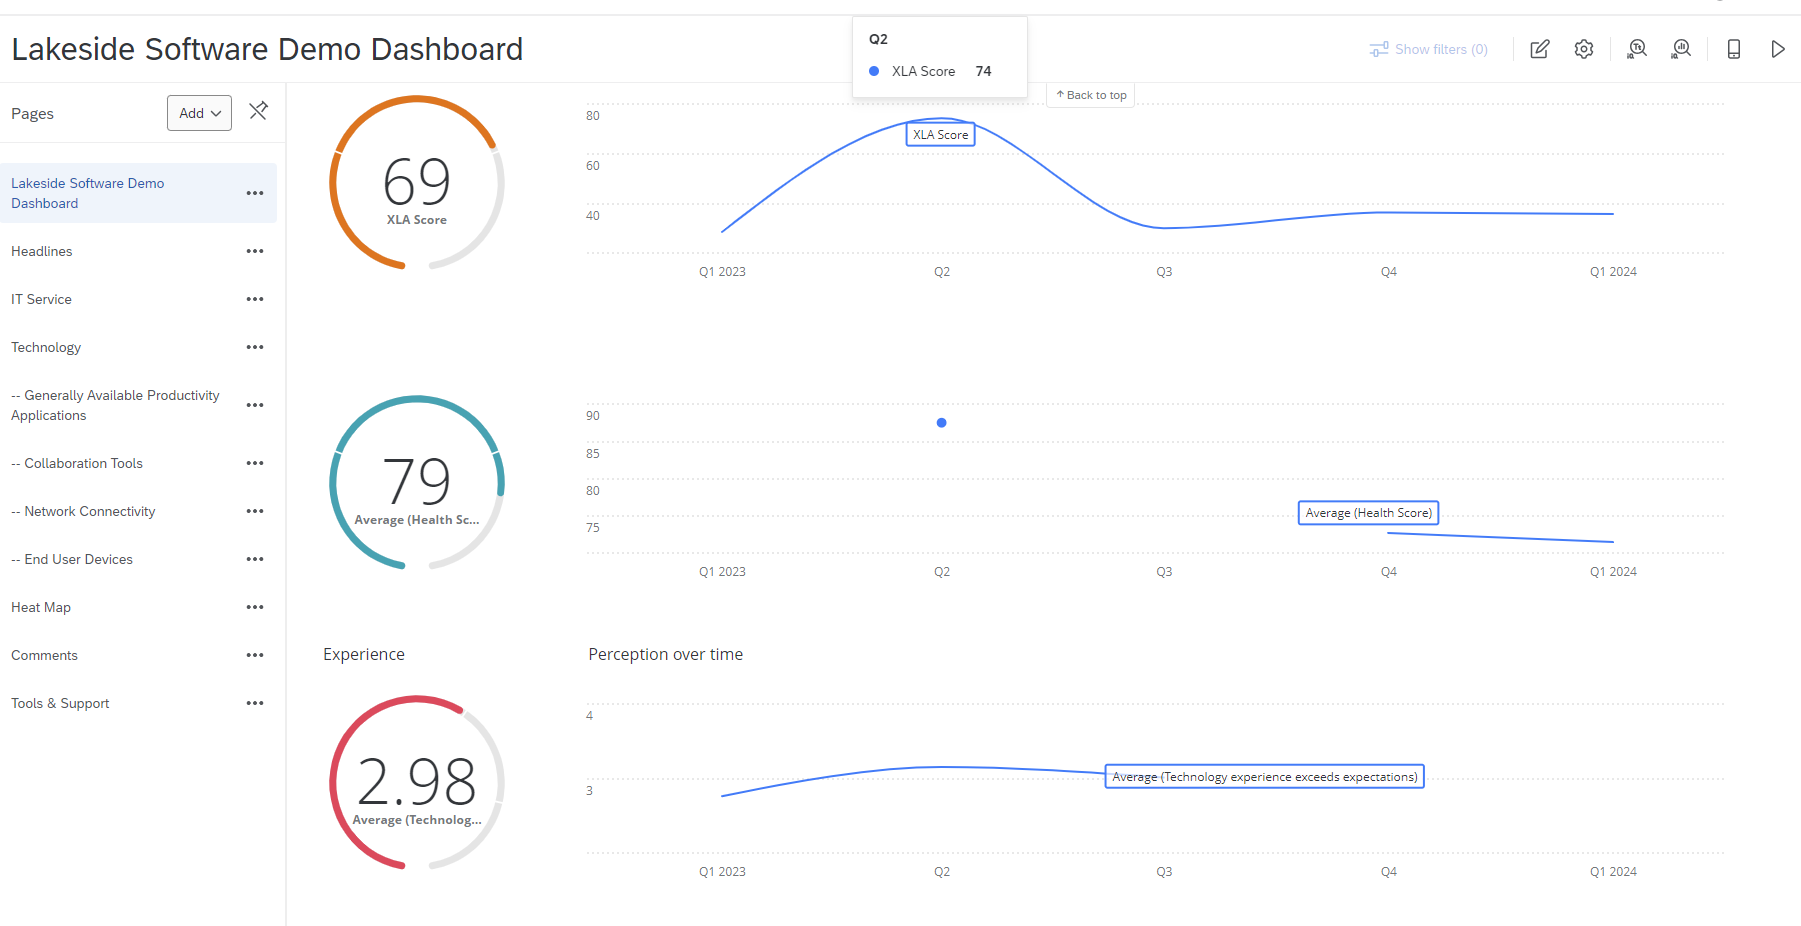Click the XLA Score line label
This screenshot has height=926, width=1801.
[940, 135]
